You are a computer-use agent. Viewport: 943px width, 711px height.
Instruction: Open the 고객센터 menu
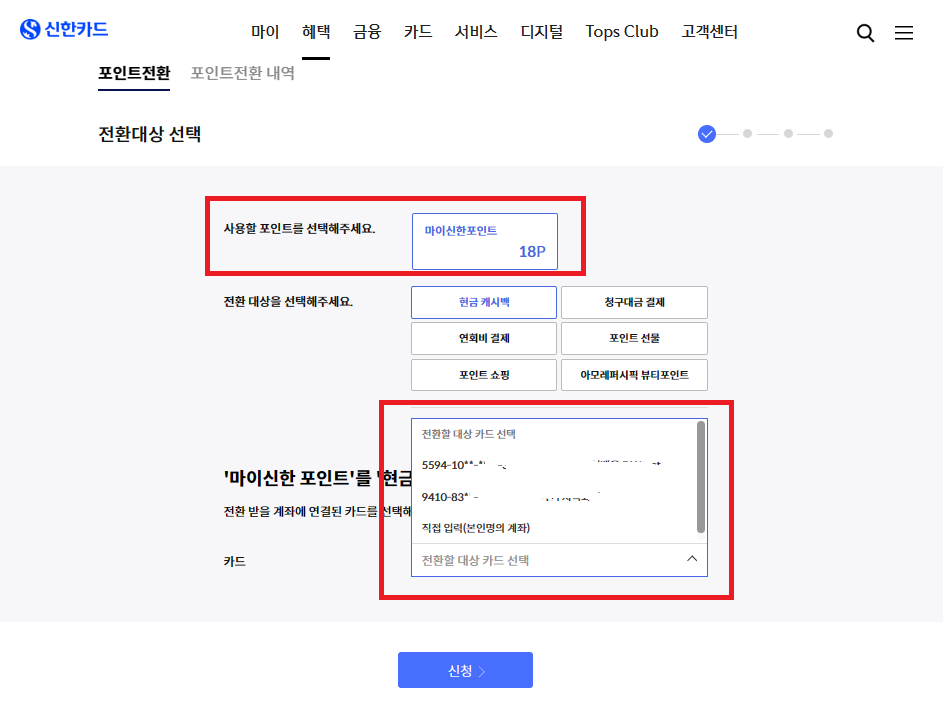[710, 31]
